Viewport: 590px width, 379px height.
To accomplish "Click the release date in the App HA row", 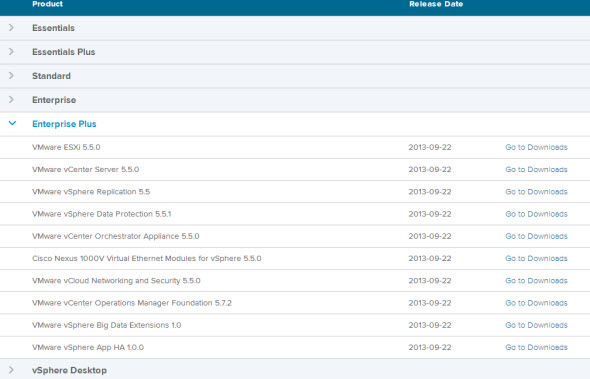I will coord(430,347).
